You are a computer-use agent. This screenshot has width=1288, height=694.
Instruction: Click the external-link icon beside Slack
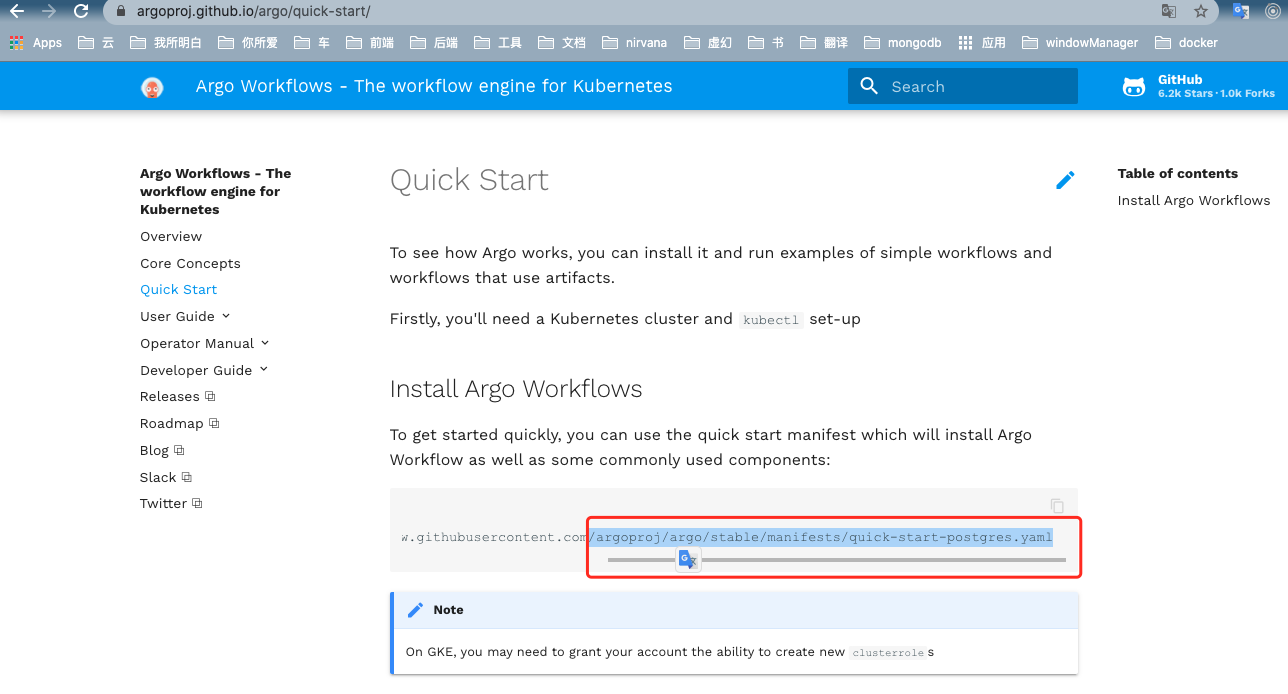pyautogui.click(x=185, y=477)
